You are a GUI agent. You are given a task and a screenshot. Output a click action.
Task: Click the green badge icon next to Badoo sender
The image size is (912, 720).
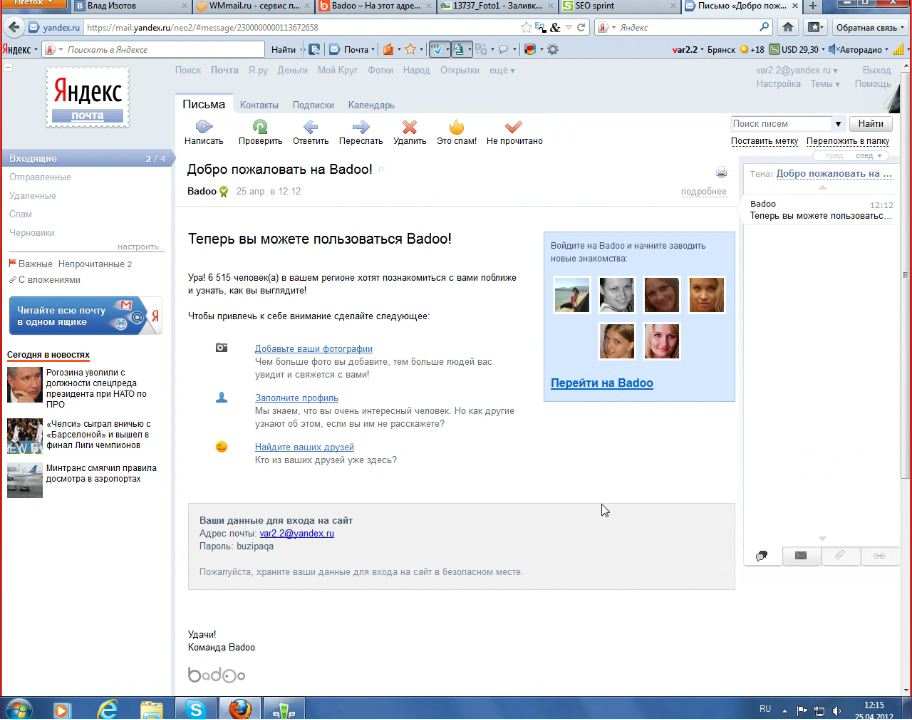coord(223,191)
